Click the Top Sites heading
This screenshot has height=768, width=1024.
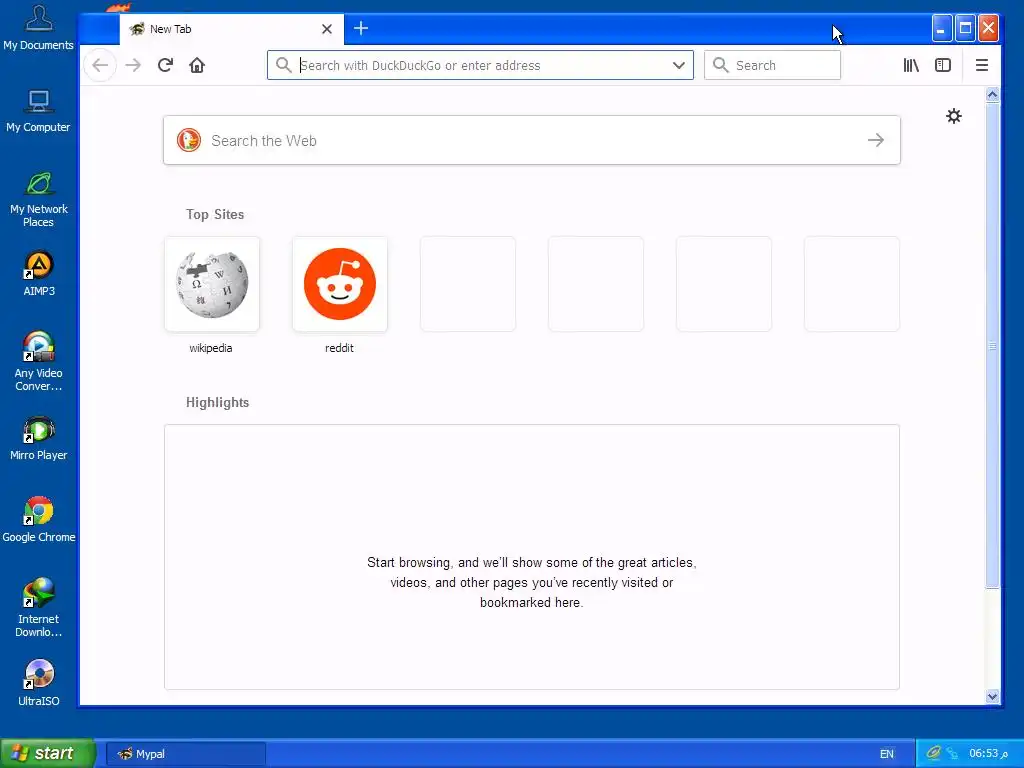click(215, 214)
